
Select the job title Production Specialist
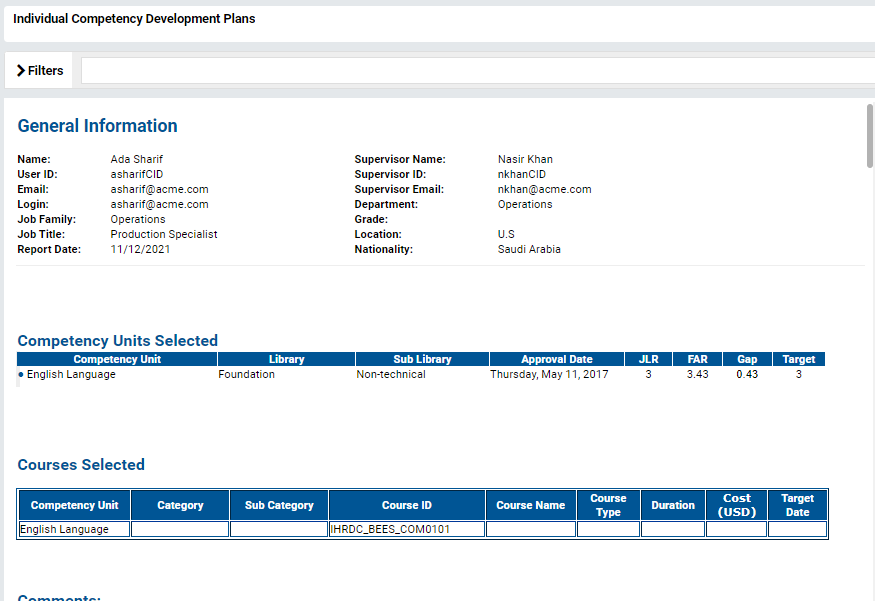click(x=164, y=234)
